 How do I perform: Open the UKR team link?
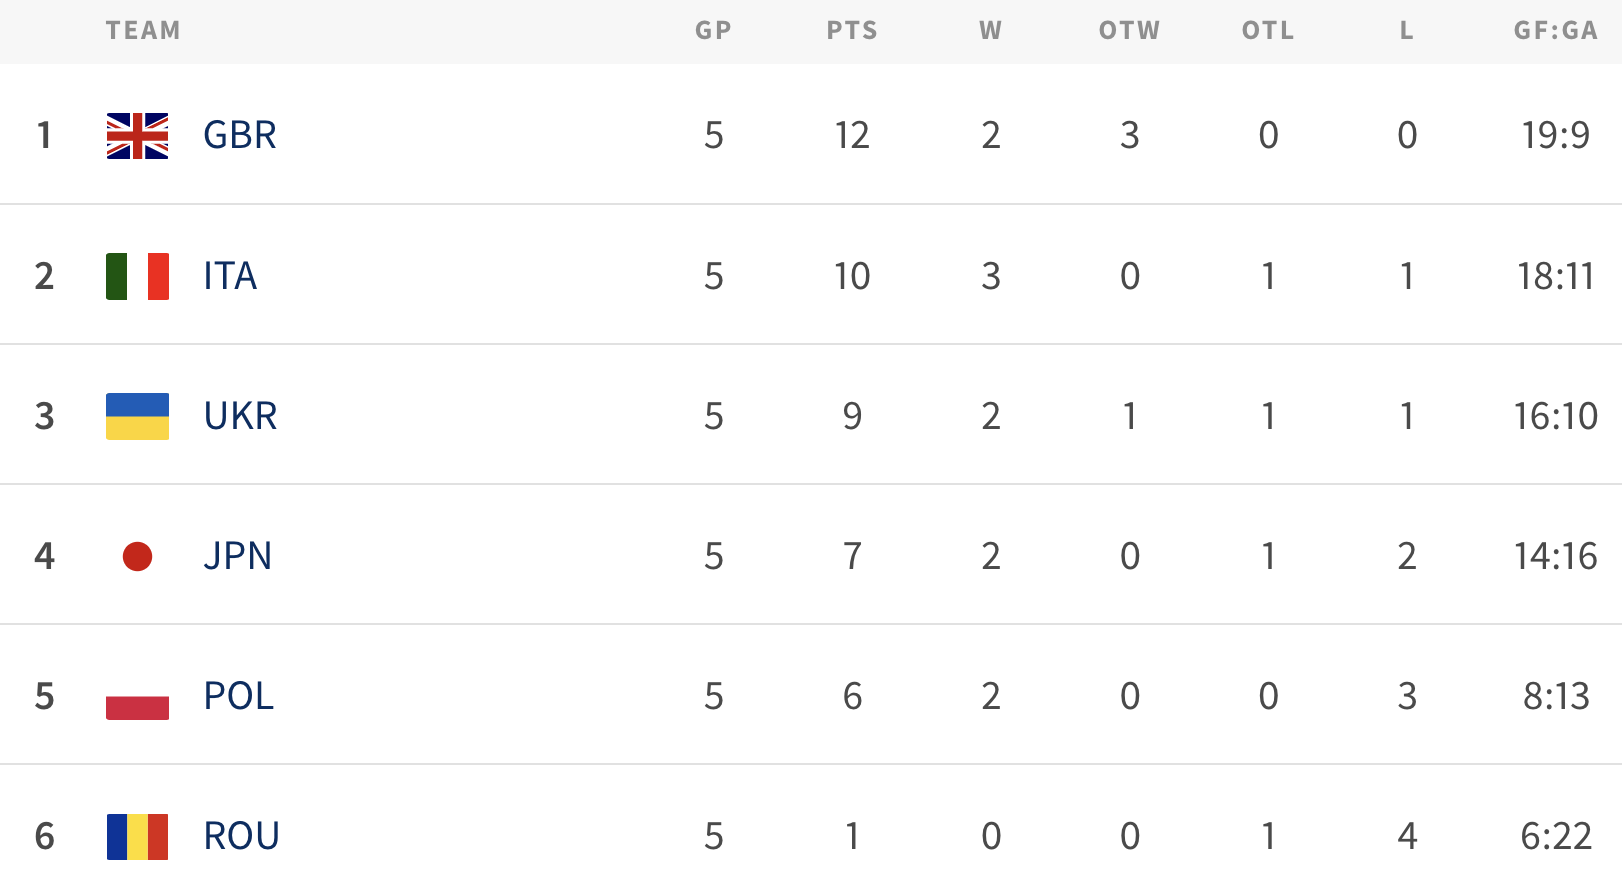pos(240,416)
